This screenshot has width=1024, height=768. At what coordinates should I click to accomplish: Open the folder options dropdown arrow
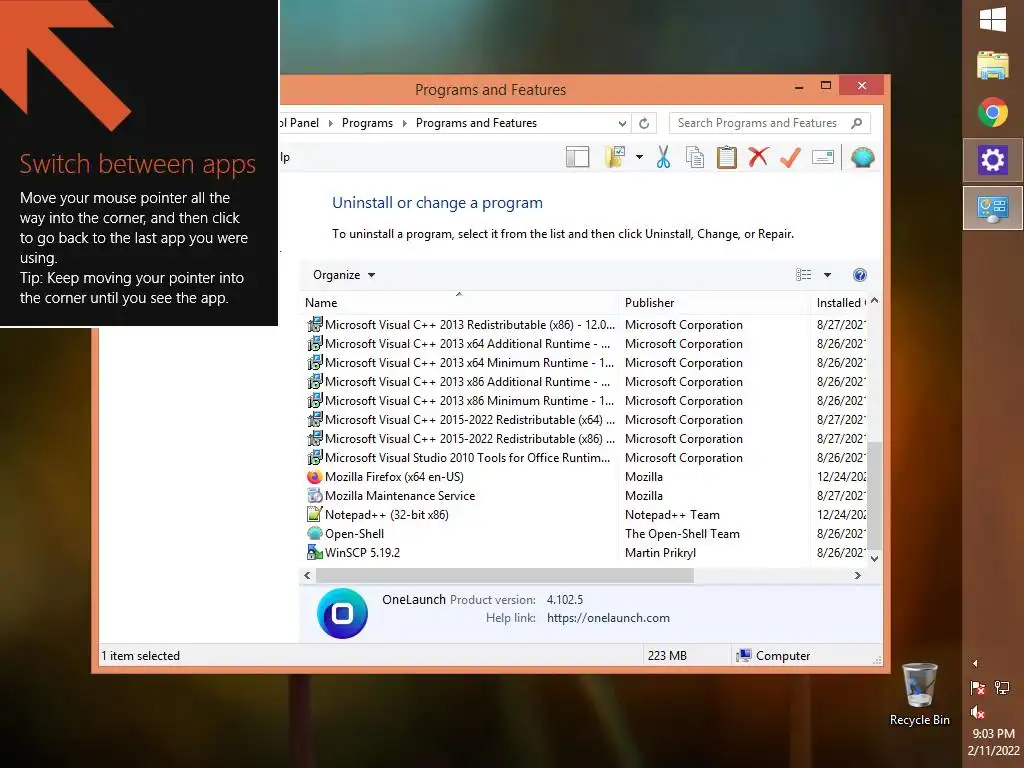point(639,157)
